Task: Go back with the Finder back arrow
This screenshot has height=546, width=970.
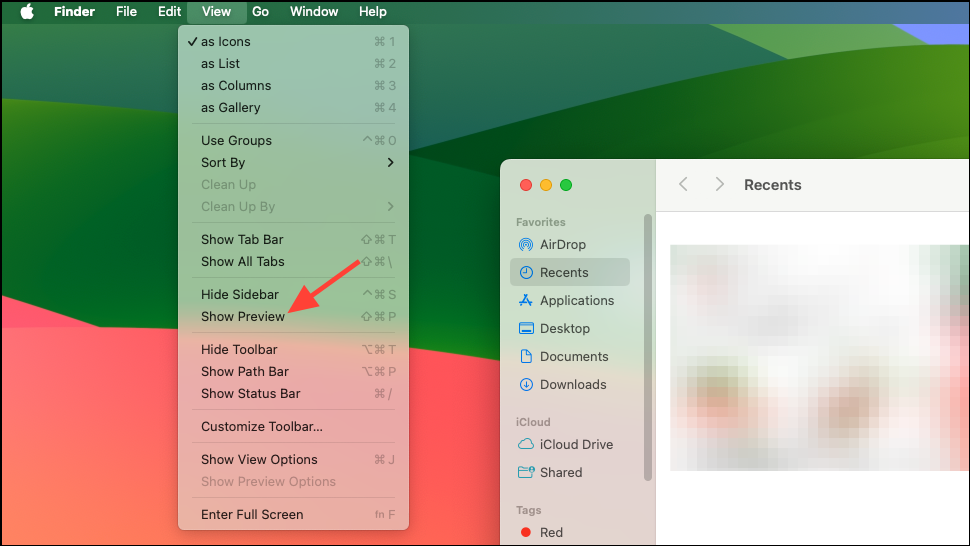Action: point(684,184)
